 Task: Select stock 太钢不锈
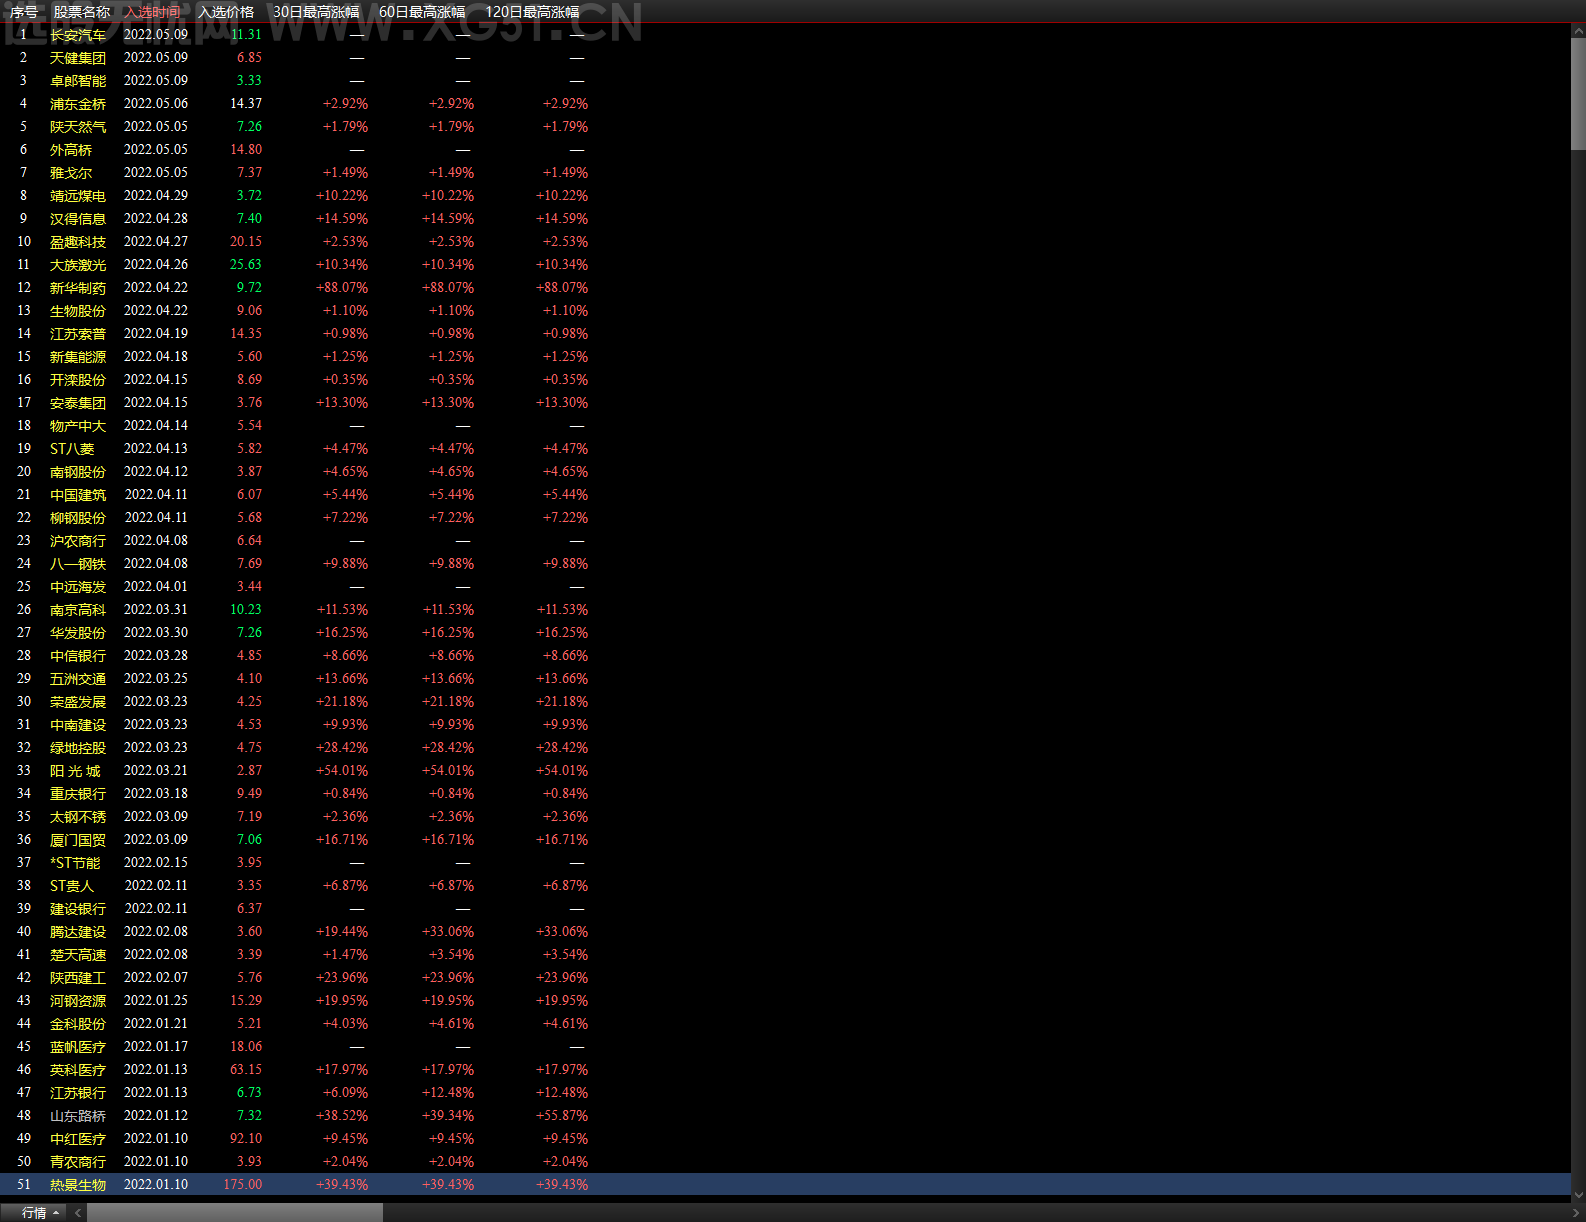(x=78, y=817)
